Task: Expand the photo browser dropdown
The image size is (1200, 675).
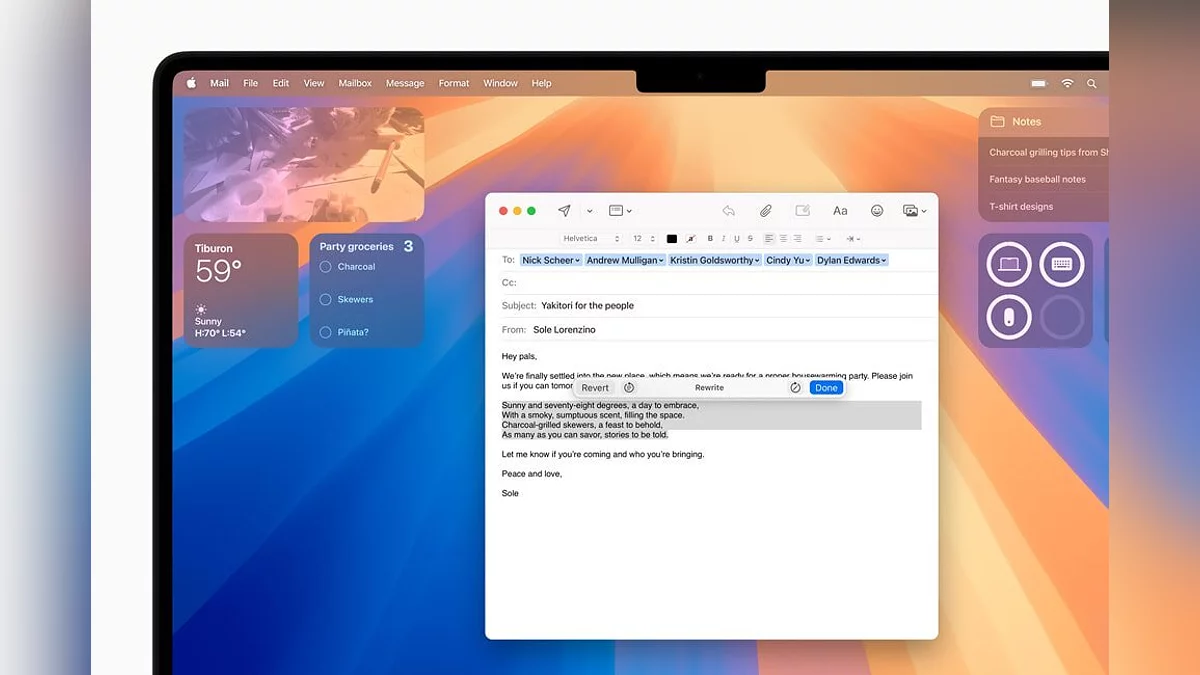Action: pos(914,211)
